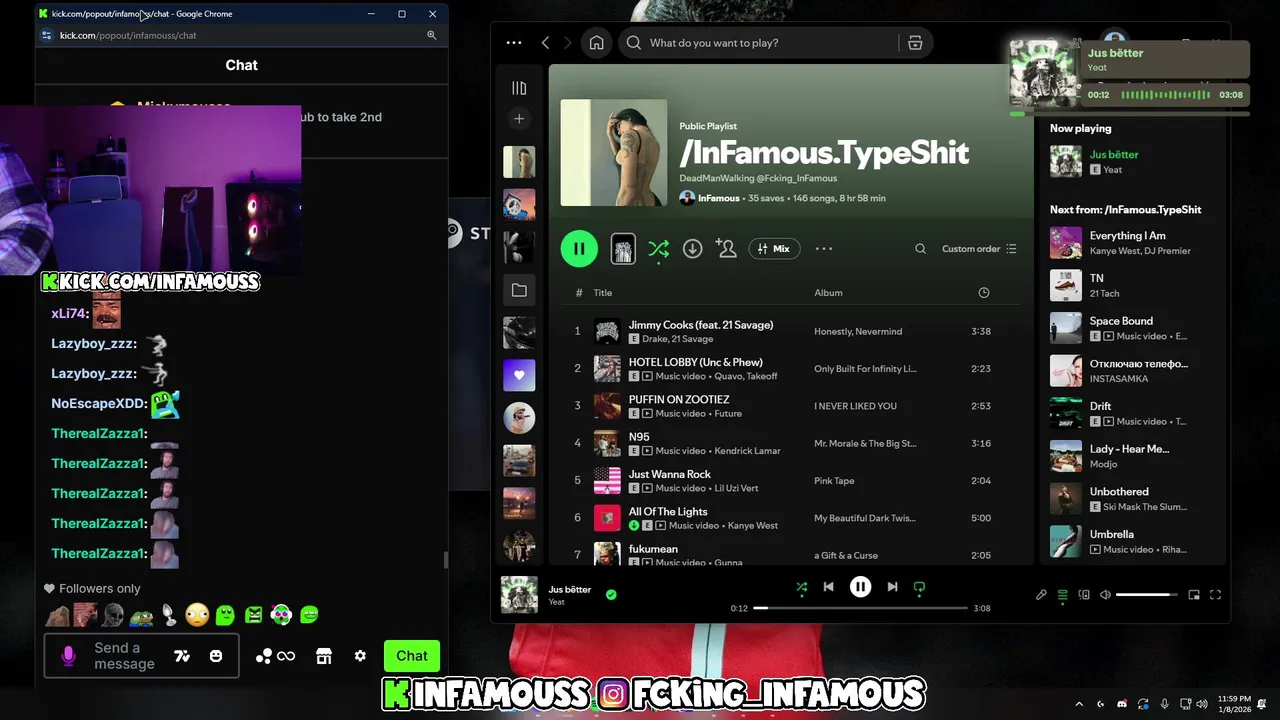Skip to the previous track
This screenshot has height=720, width=1280.
[828, 587]
